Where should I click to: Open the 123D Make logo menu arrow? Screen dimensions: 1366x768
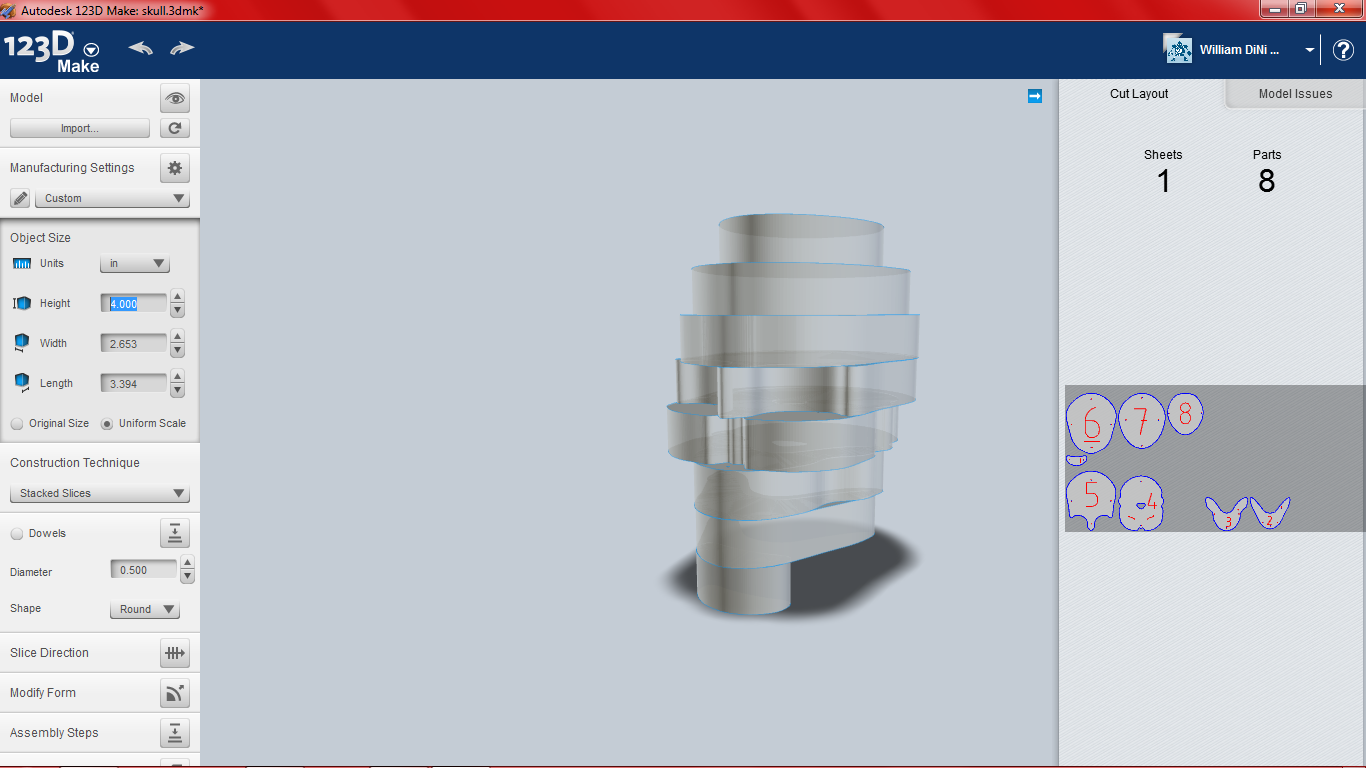click(x=92, y=49)
